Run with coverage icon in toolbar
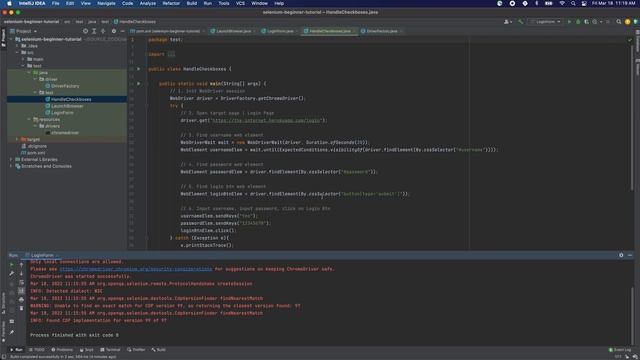The height and width of the screenshot is (360, 640). [587, 22]
